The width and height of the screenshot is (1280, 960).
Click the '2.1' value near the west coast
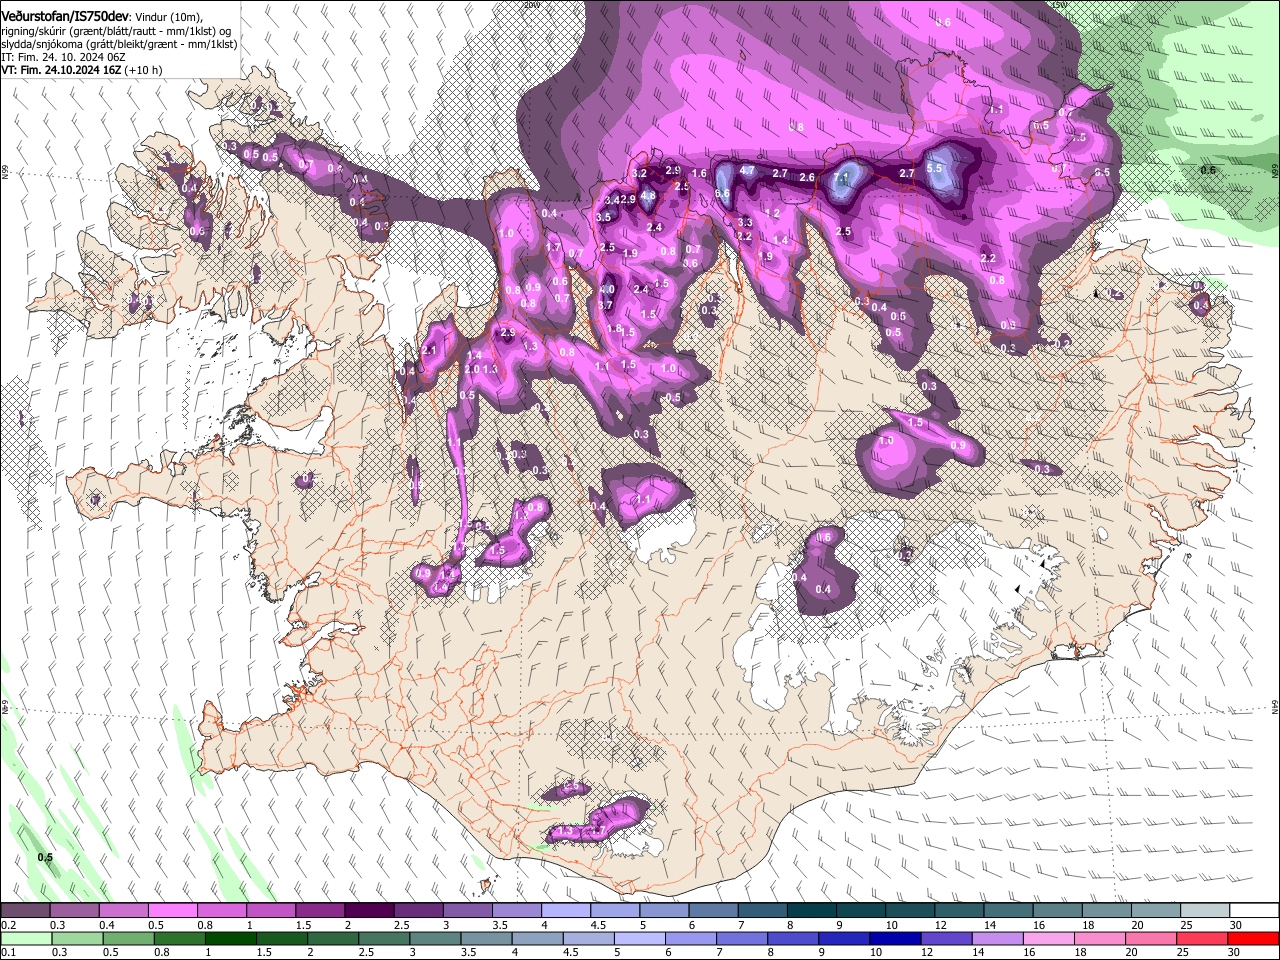tap(430, 351)
